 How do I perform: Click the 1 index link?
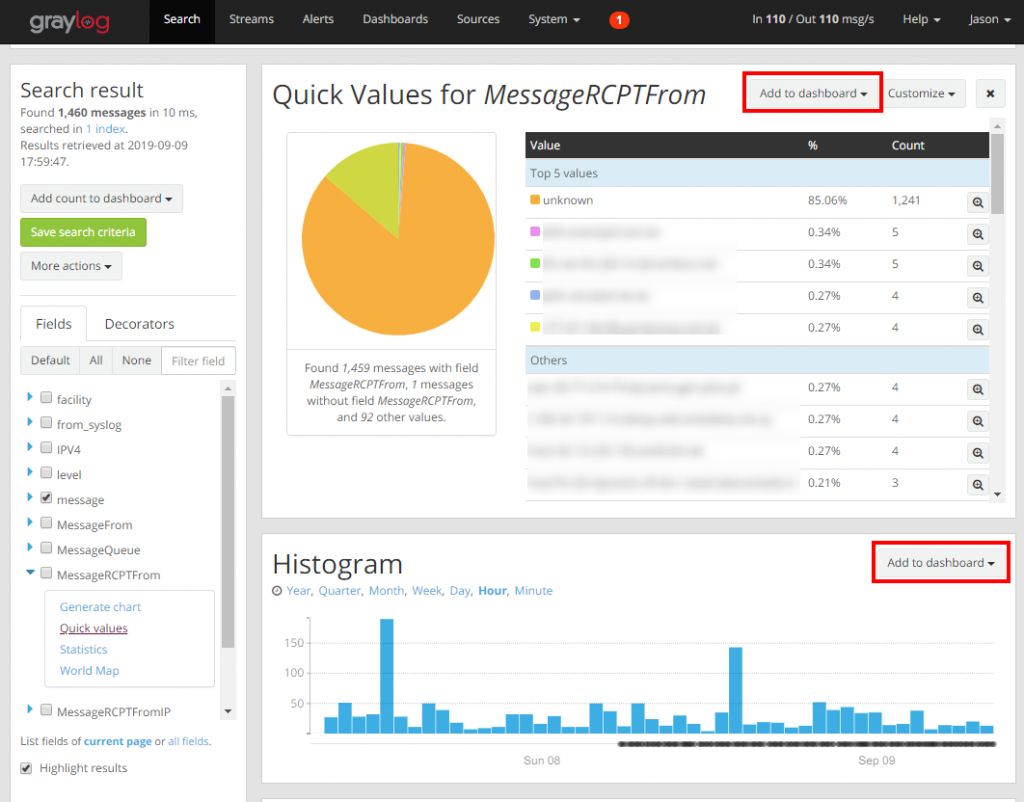105,129
